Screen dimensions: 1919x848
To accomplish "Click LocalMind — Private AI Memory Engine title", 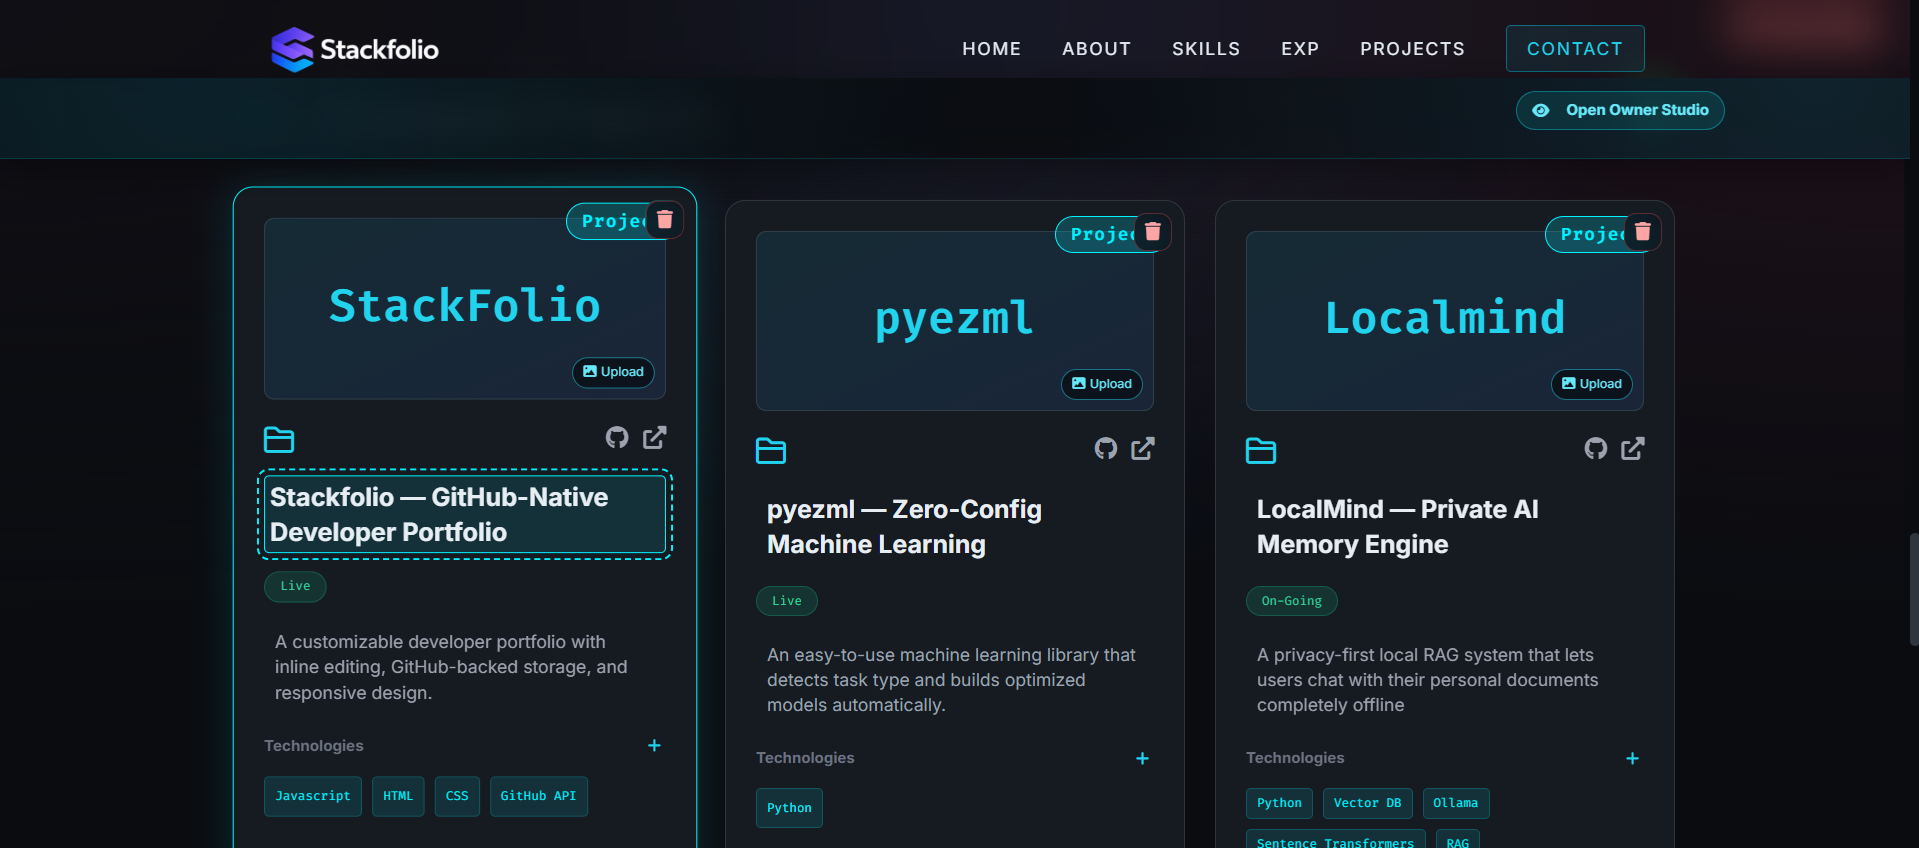I will click(1397, 527).
